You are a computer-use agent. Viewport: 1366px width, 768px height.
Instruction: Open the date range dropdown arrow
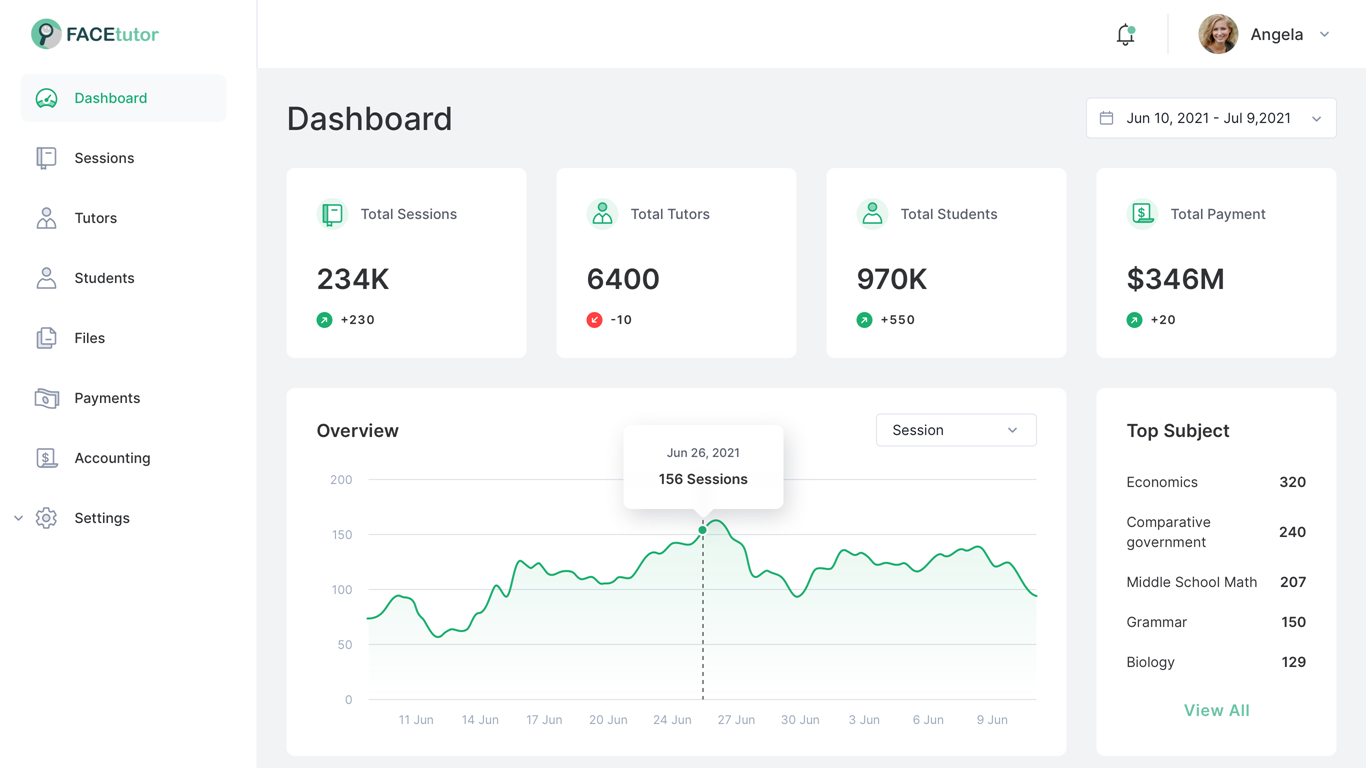pos(1316,119)
